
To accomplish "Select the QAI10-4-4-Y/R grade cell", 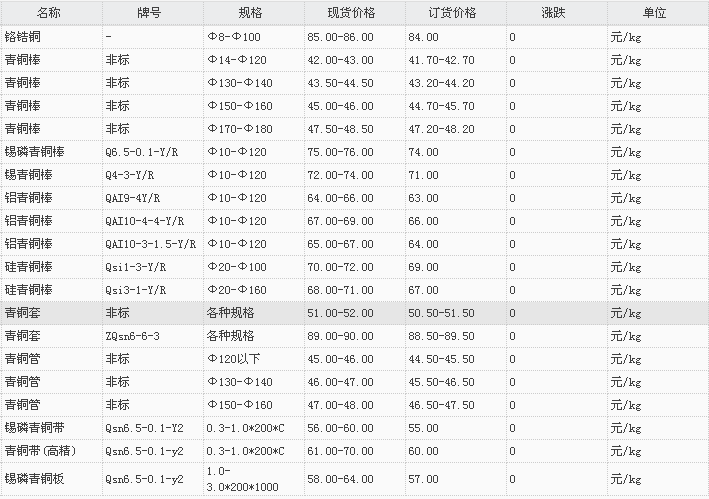I will 144,221.
